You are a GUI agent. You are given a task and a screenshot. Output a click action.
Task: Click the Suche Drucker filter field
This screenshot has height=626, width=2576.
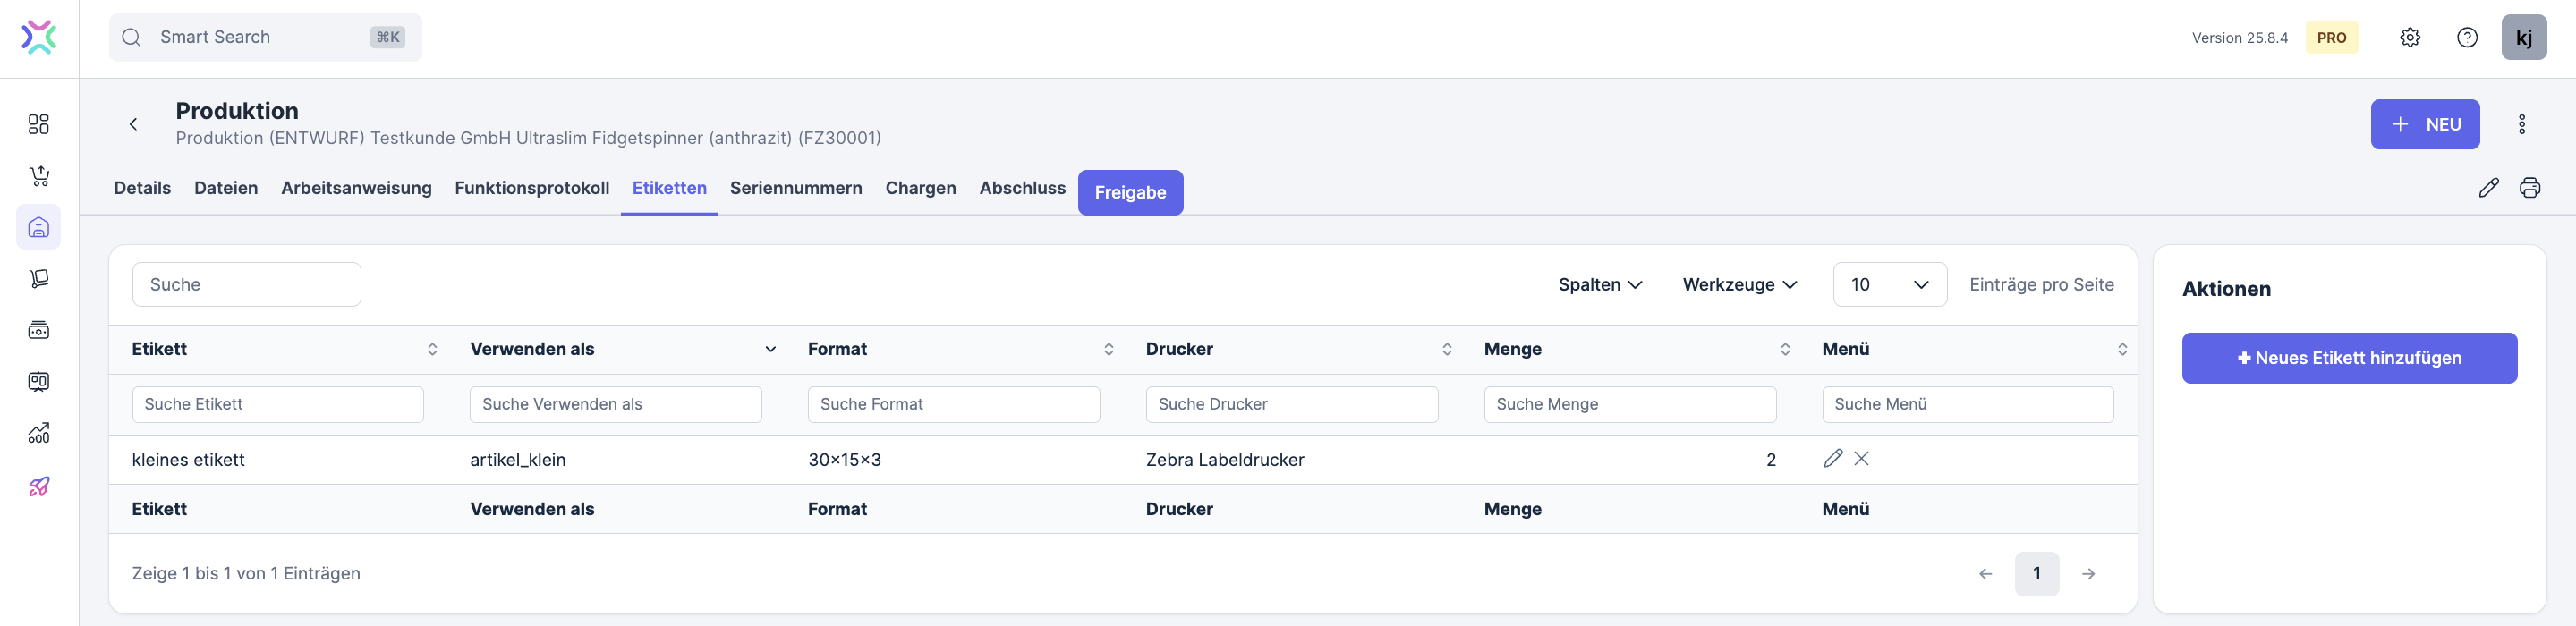click(x=1291, y=404)
